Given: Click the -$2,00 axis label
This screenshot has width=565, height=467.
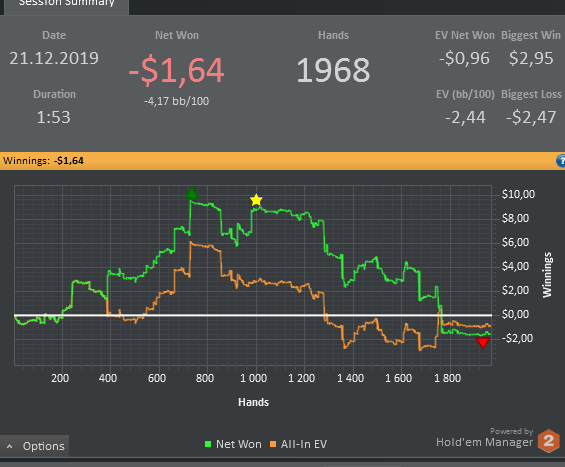Looking at the screenshot, I should pyautogui.click(x=517, y=338).
